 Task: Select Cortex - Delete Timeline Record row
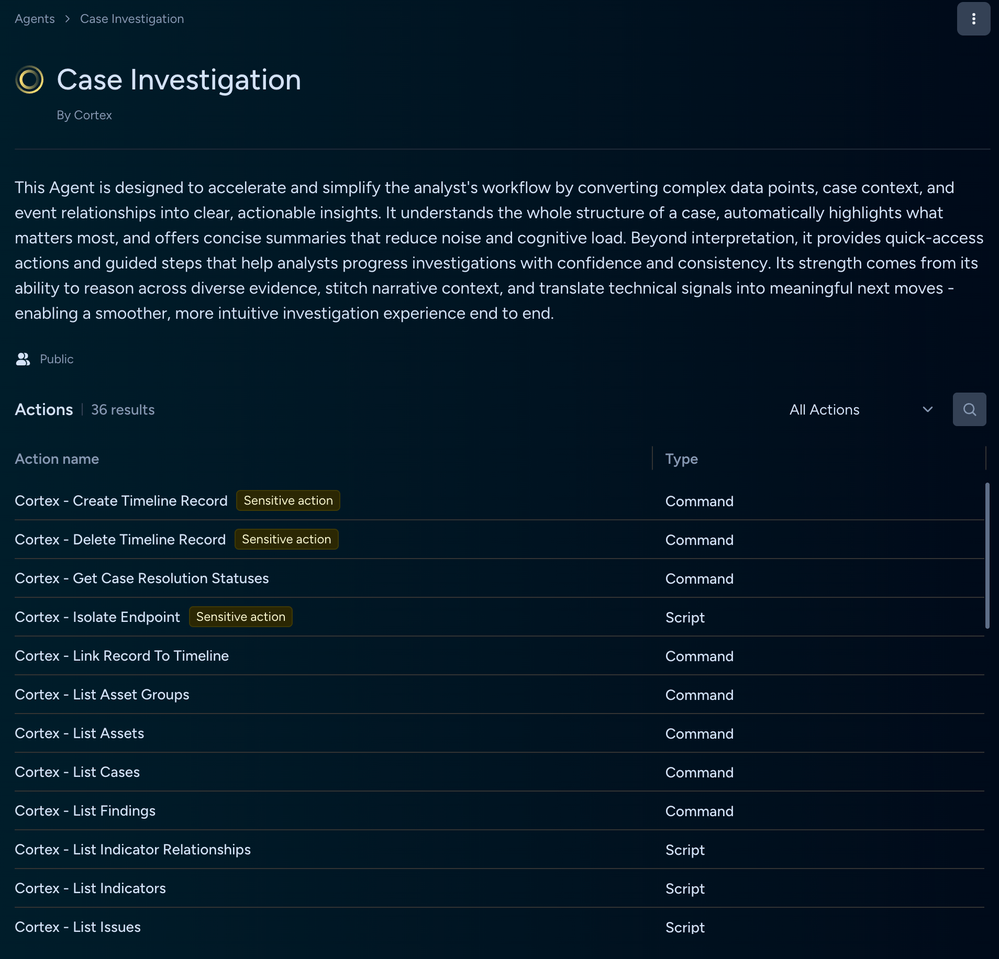(x=500, y=540)
